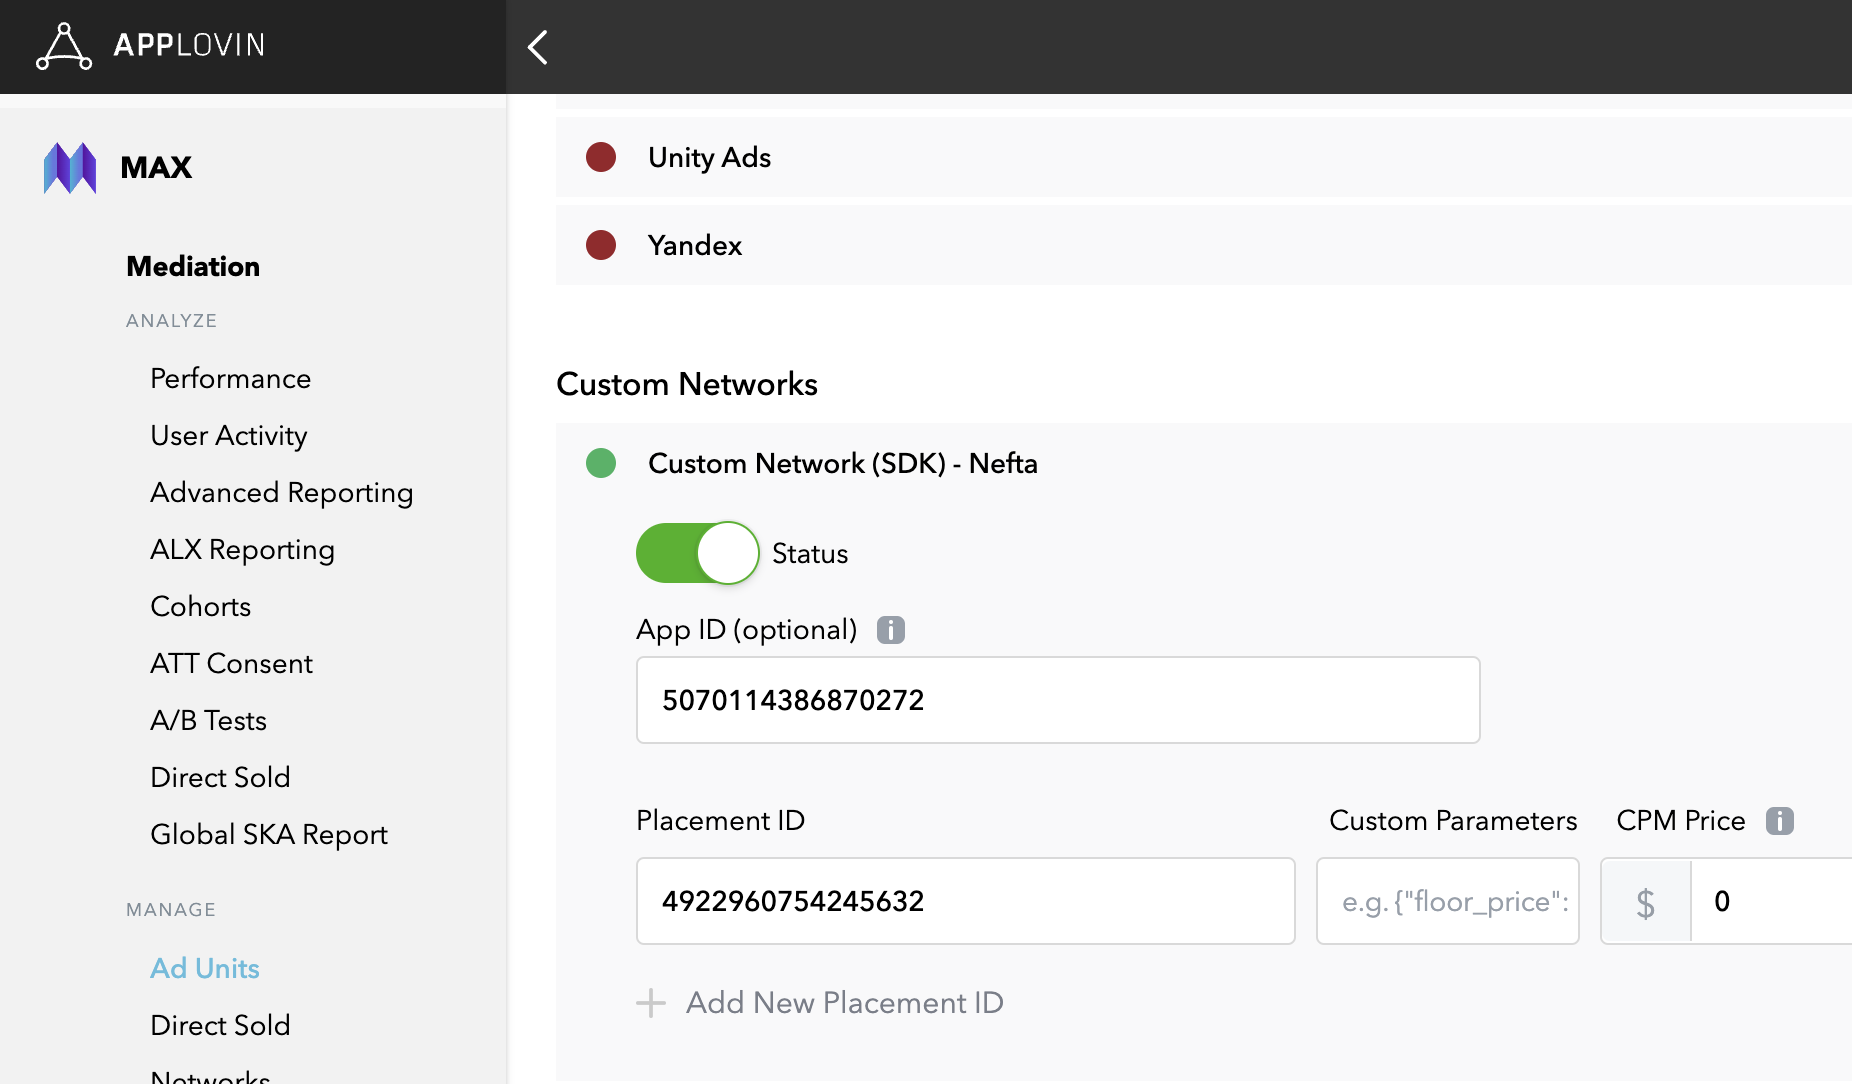Open Direct Sold under Manage
This screenshot has height=1084, width=1852.
(221, 1025)
